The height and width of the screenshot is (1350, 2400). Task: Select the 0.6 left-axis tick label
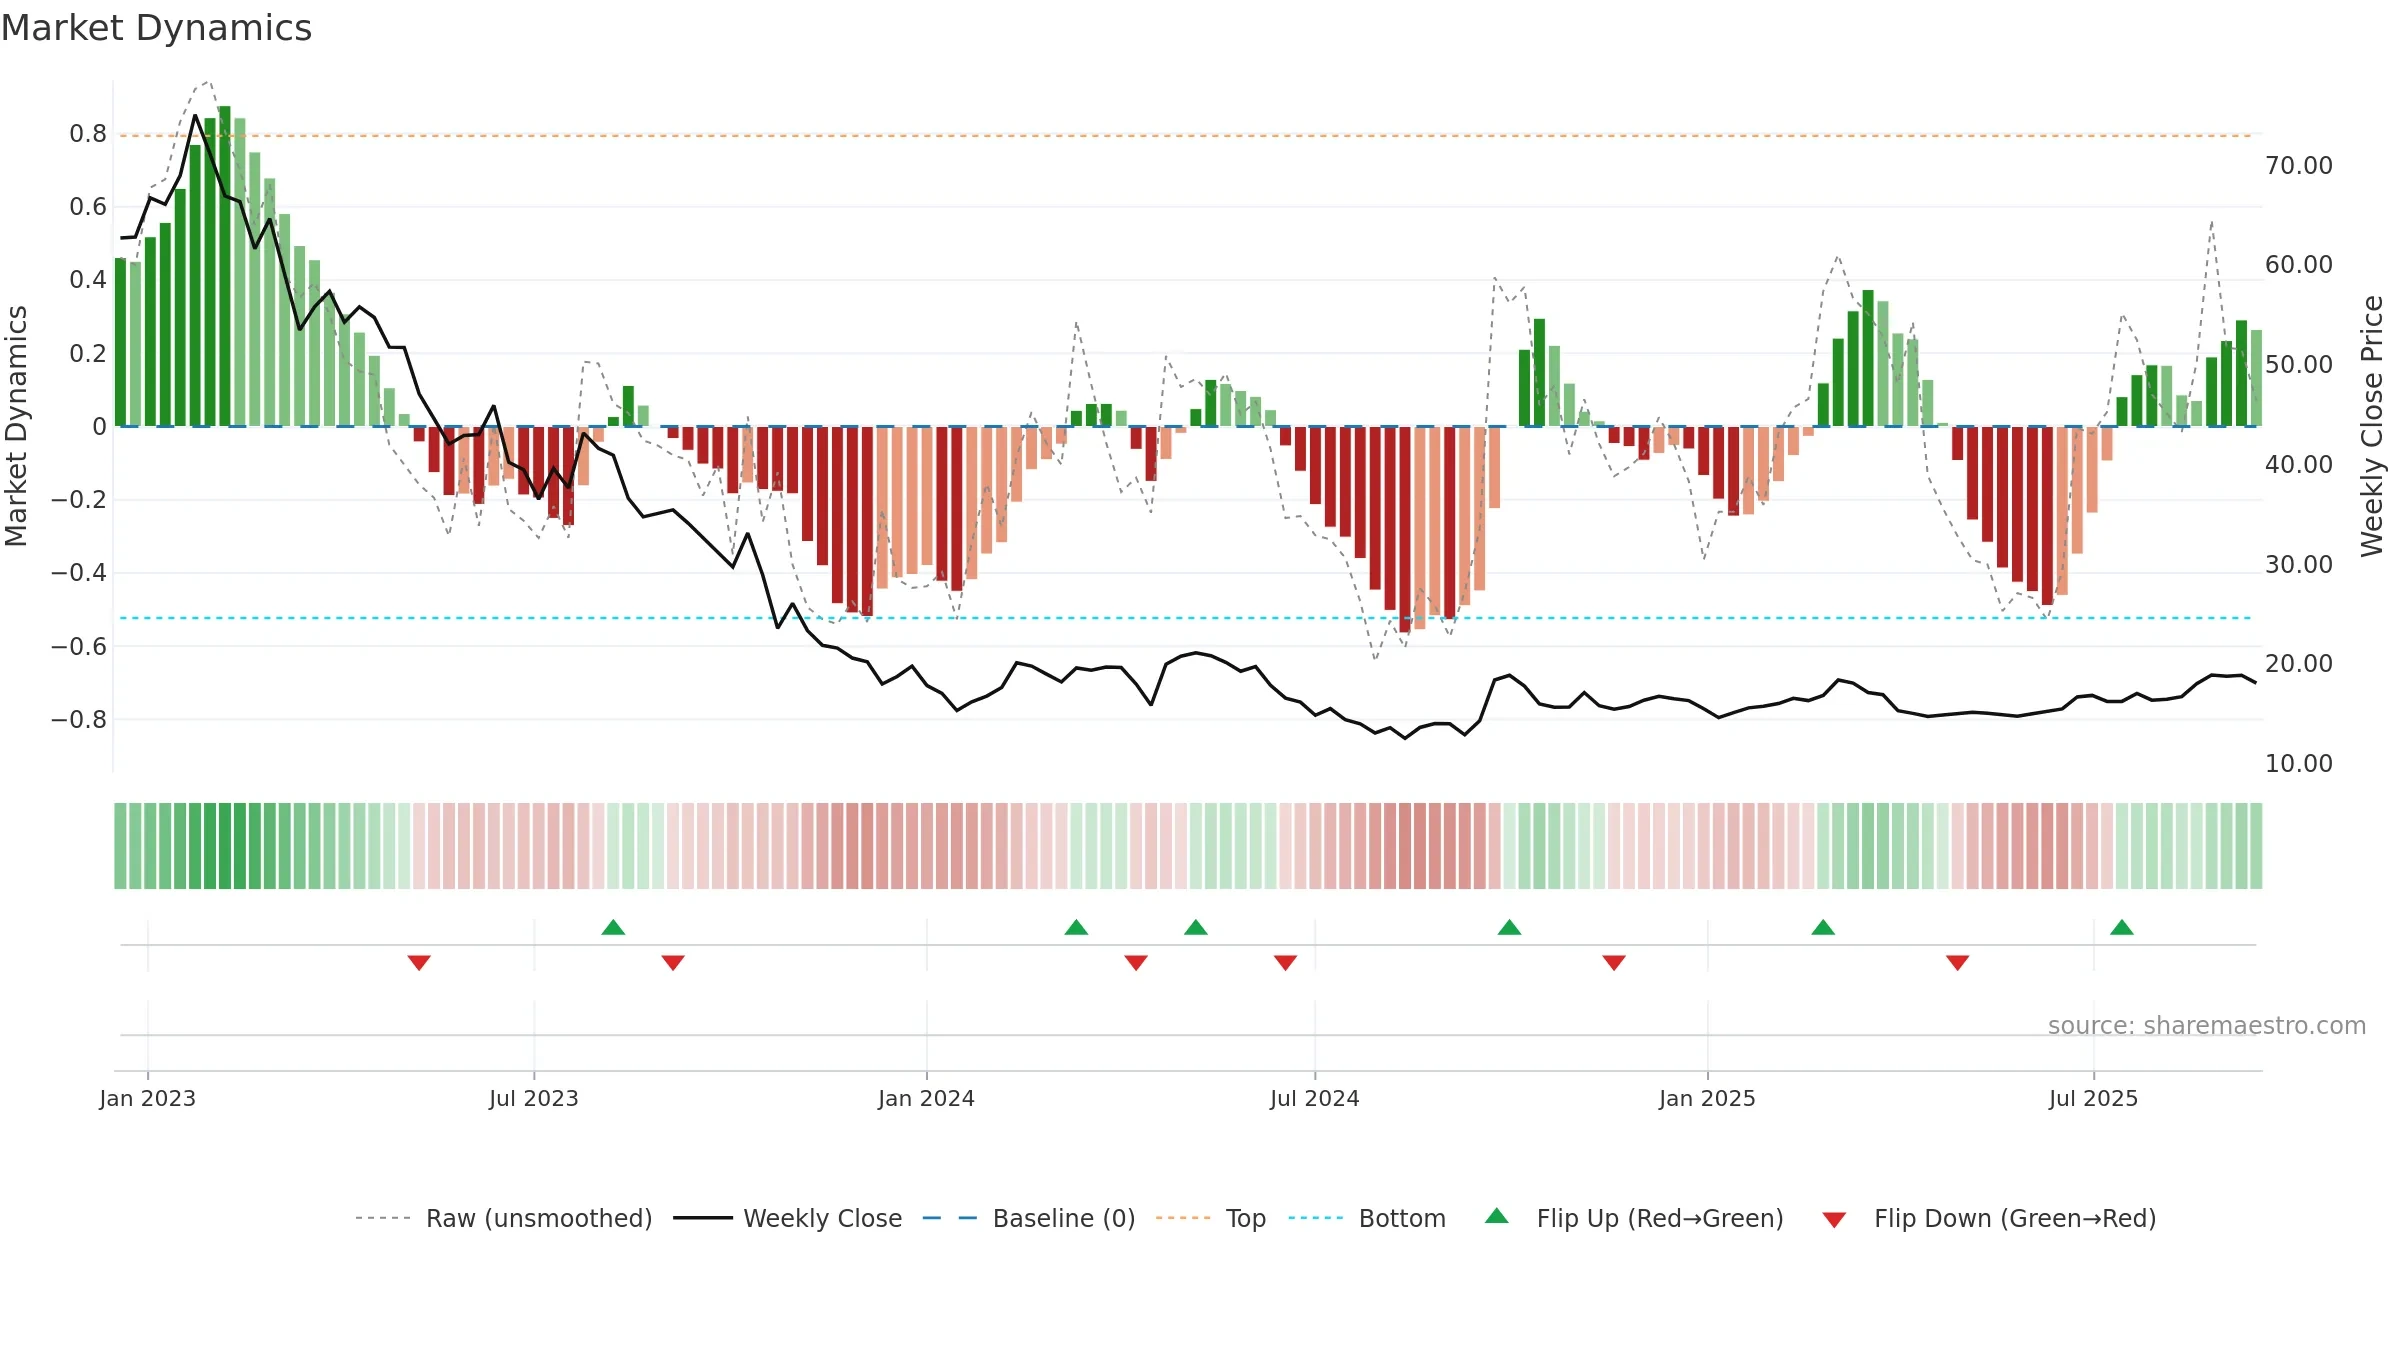(x=88, y=207)
